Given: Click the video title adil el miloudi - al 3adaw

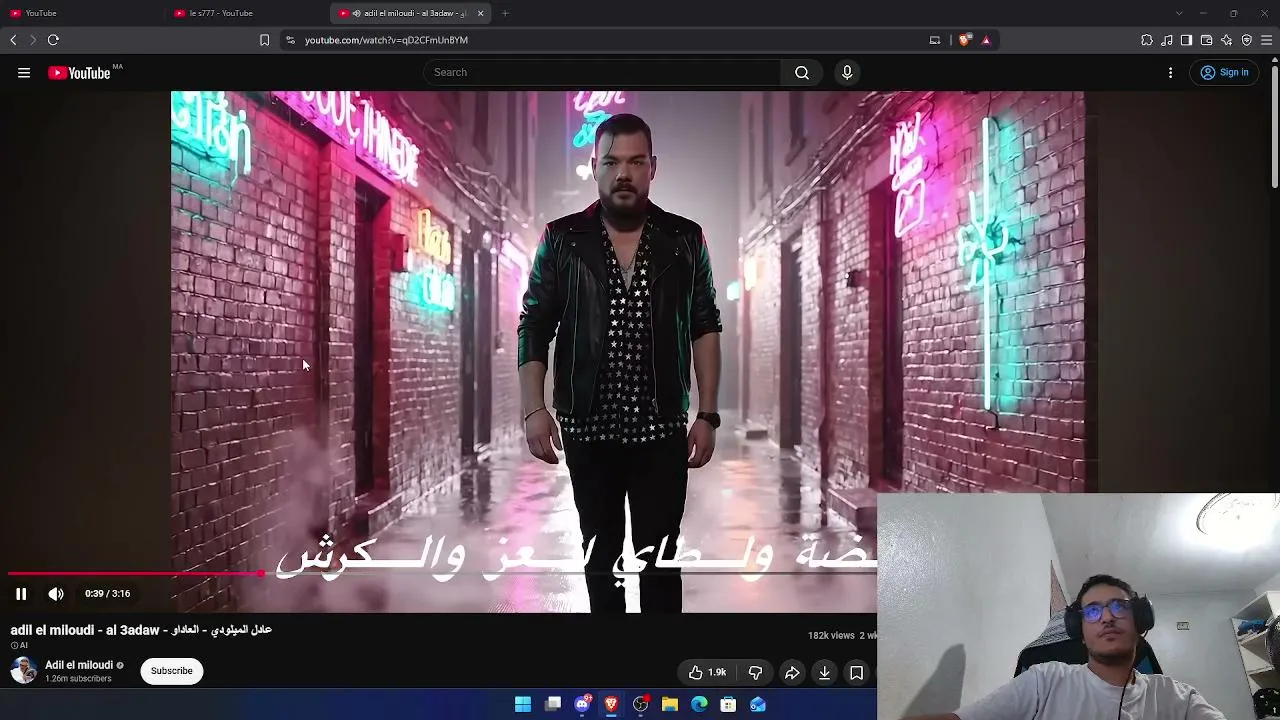Looking at the screenshot, I should [141, 630].
